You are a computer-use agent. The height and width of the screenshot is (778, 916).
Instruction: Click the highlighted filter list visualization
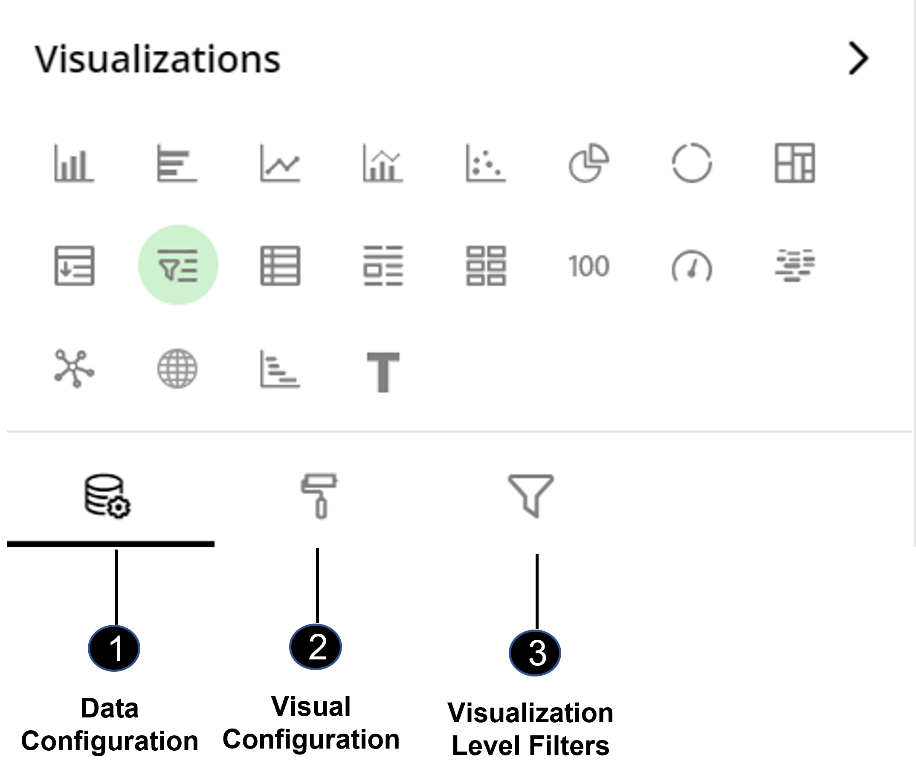[178, 265]
